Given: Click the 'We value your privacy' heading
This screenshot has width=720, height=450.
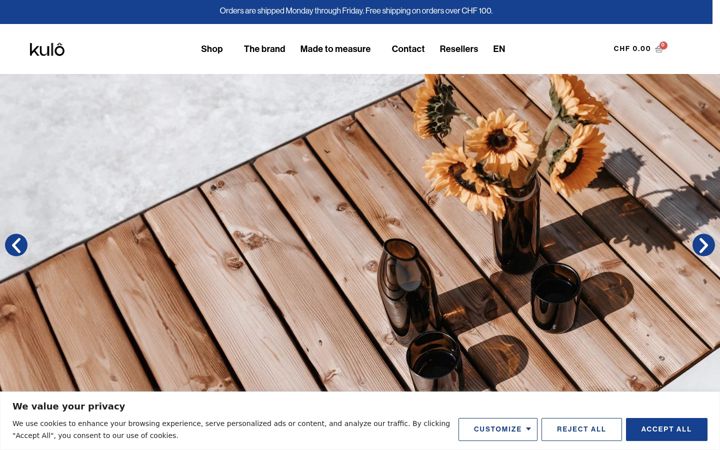Looking at the screenshot, I should (69, 406).
